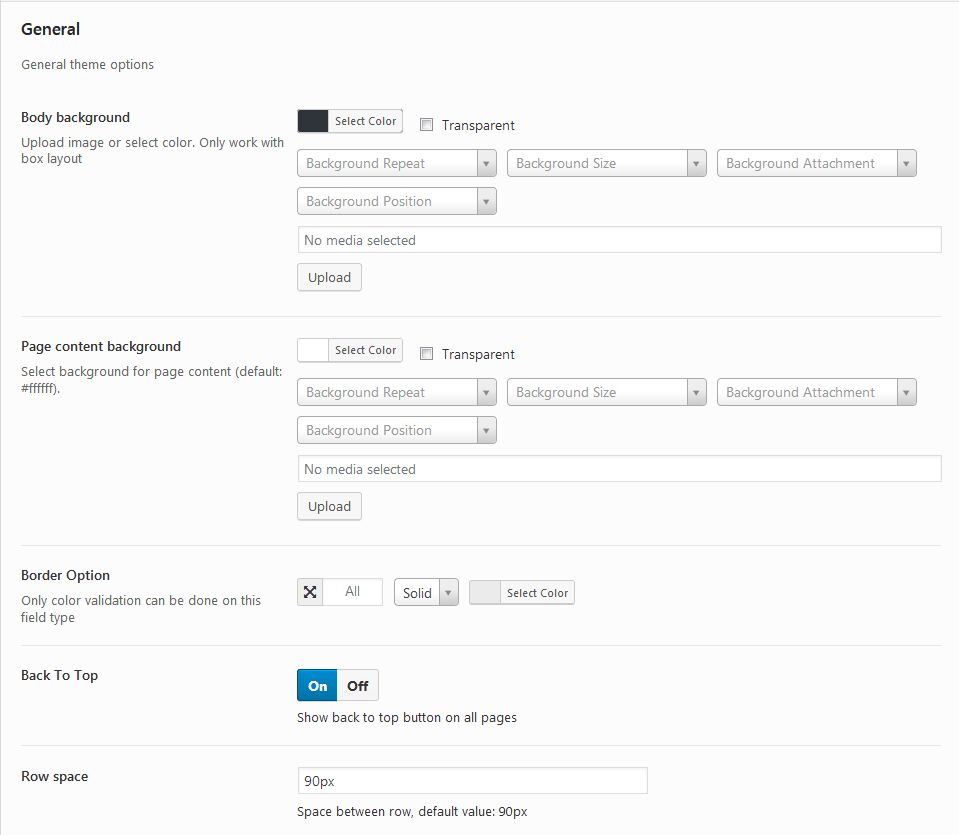Open Body background Background Attachment dropdown
This screenshot has width=959, height=835.
(x=816, y=163)
